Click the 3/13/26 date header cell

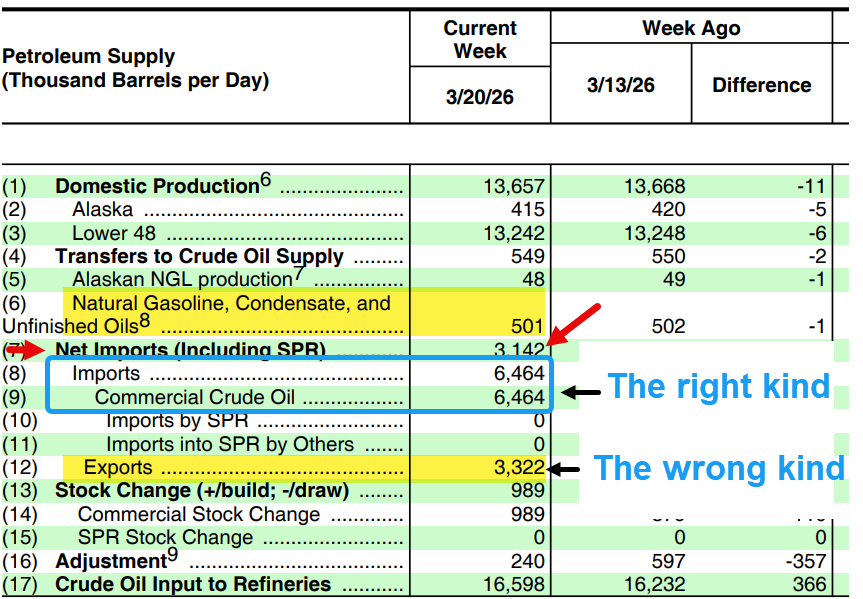click(620, 85)
